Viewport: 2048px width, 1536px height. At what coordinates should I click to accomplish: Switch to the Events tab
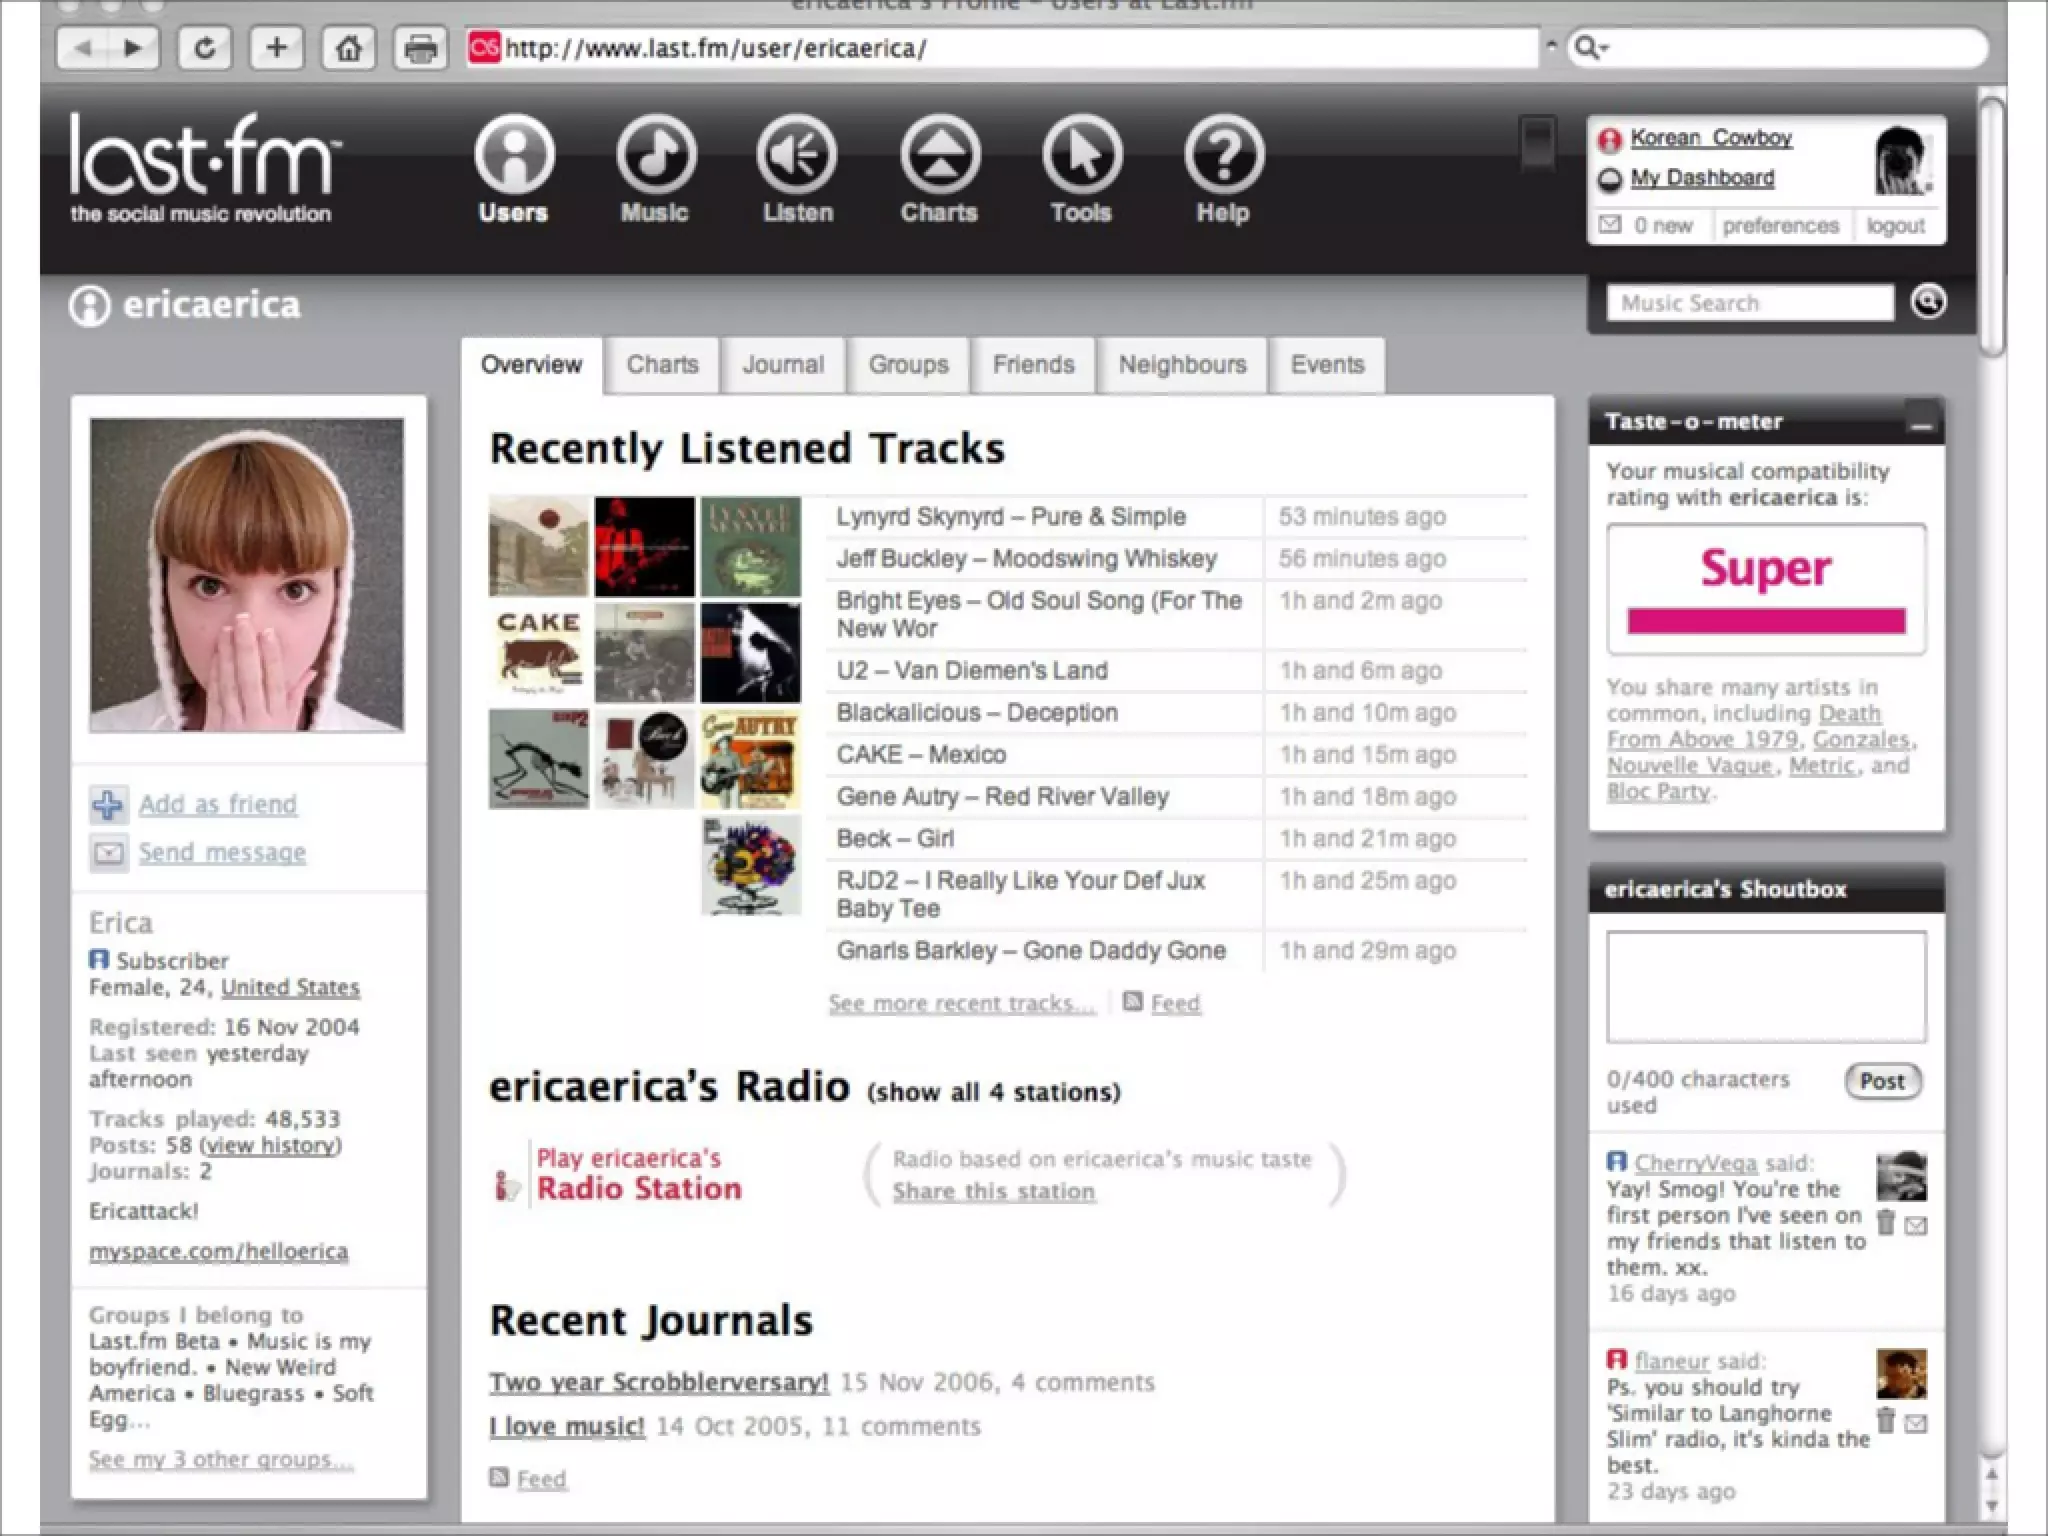(1328, 365)
